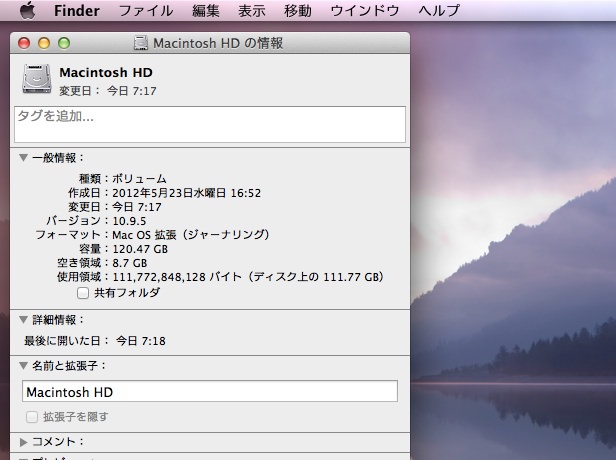Screen dimensions: 616x460
Task: Expand the コメント section
Action: 23,442
